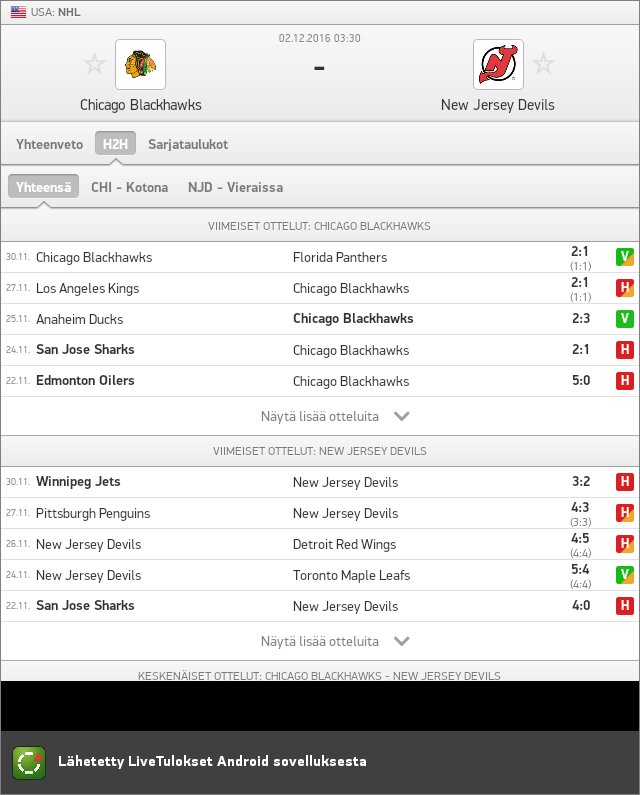Switch to the Yhteenveto tab
This screenshot has width=640, height=795.
[x=49, y=144]
